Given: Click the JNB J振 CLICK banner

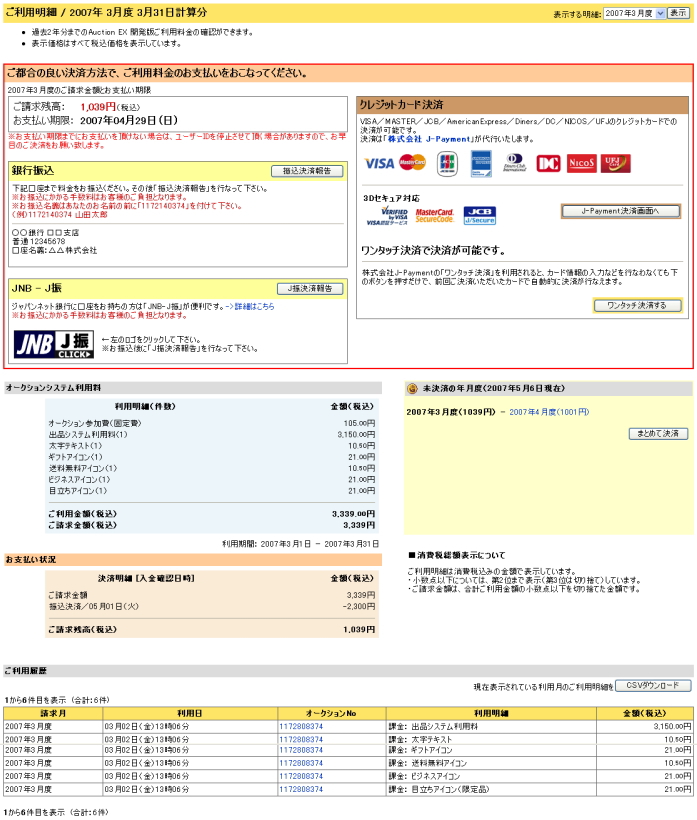Looking at the screenshot, I should [53, 344].
